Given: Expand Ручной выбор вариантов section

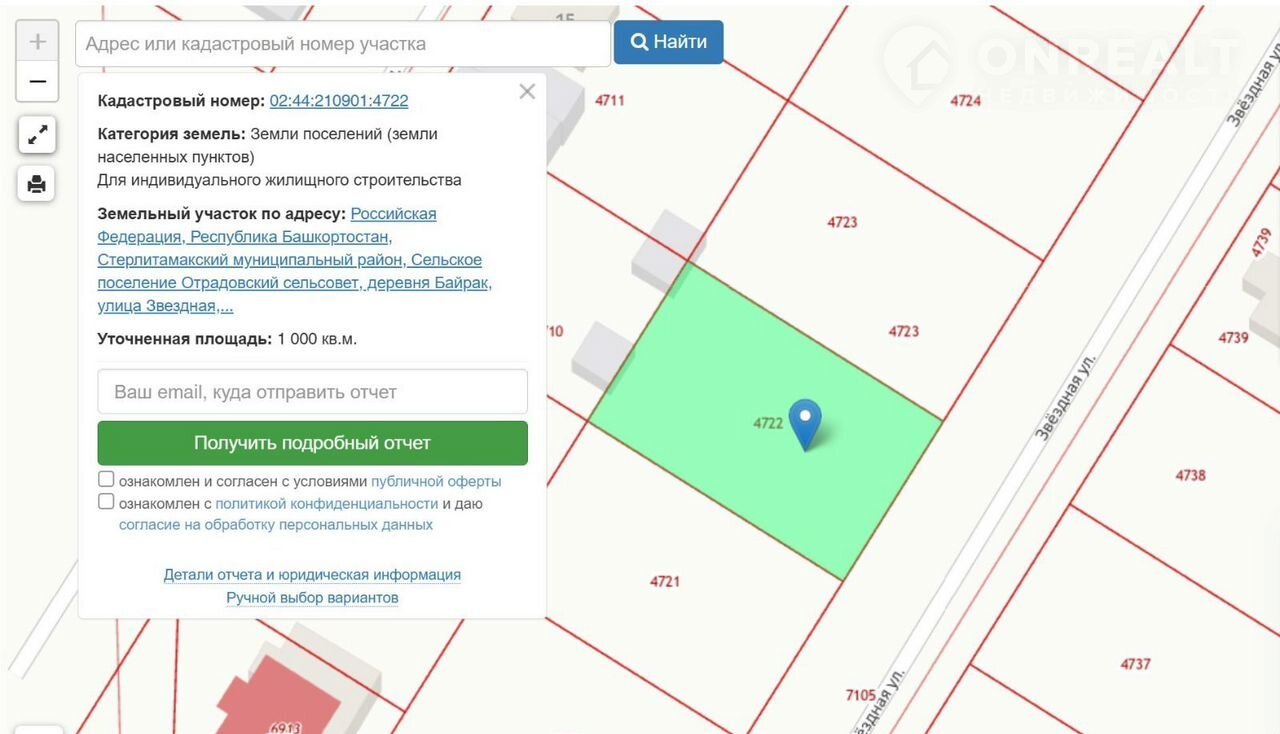Looking at the screenshot, I should coord(312,598).
